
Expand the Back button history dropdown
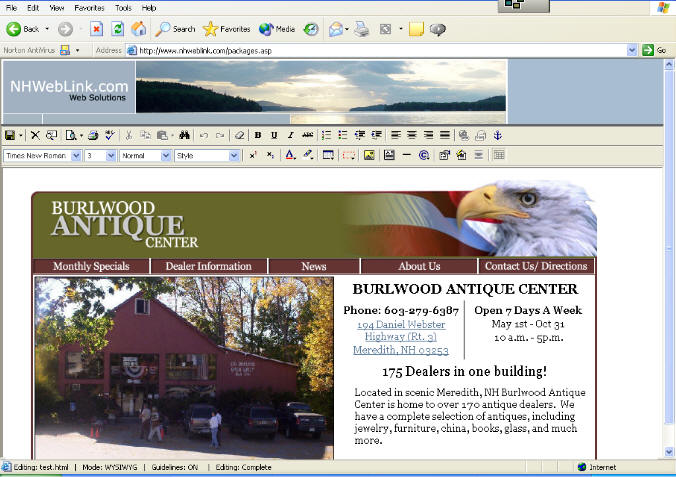coord(47,29)
